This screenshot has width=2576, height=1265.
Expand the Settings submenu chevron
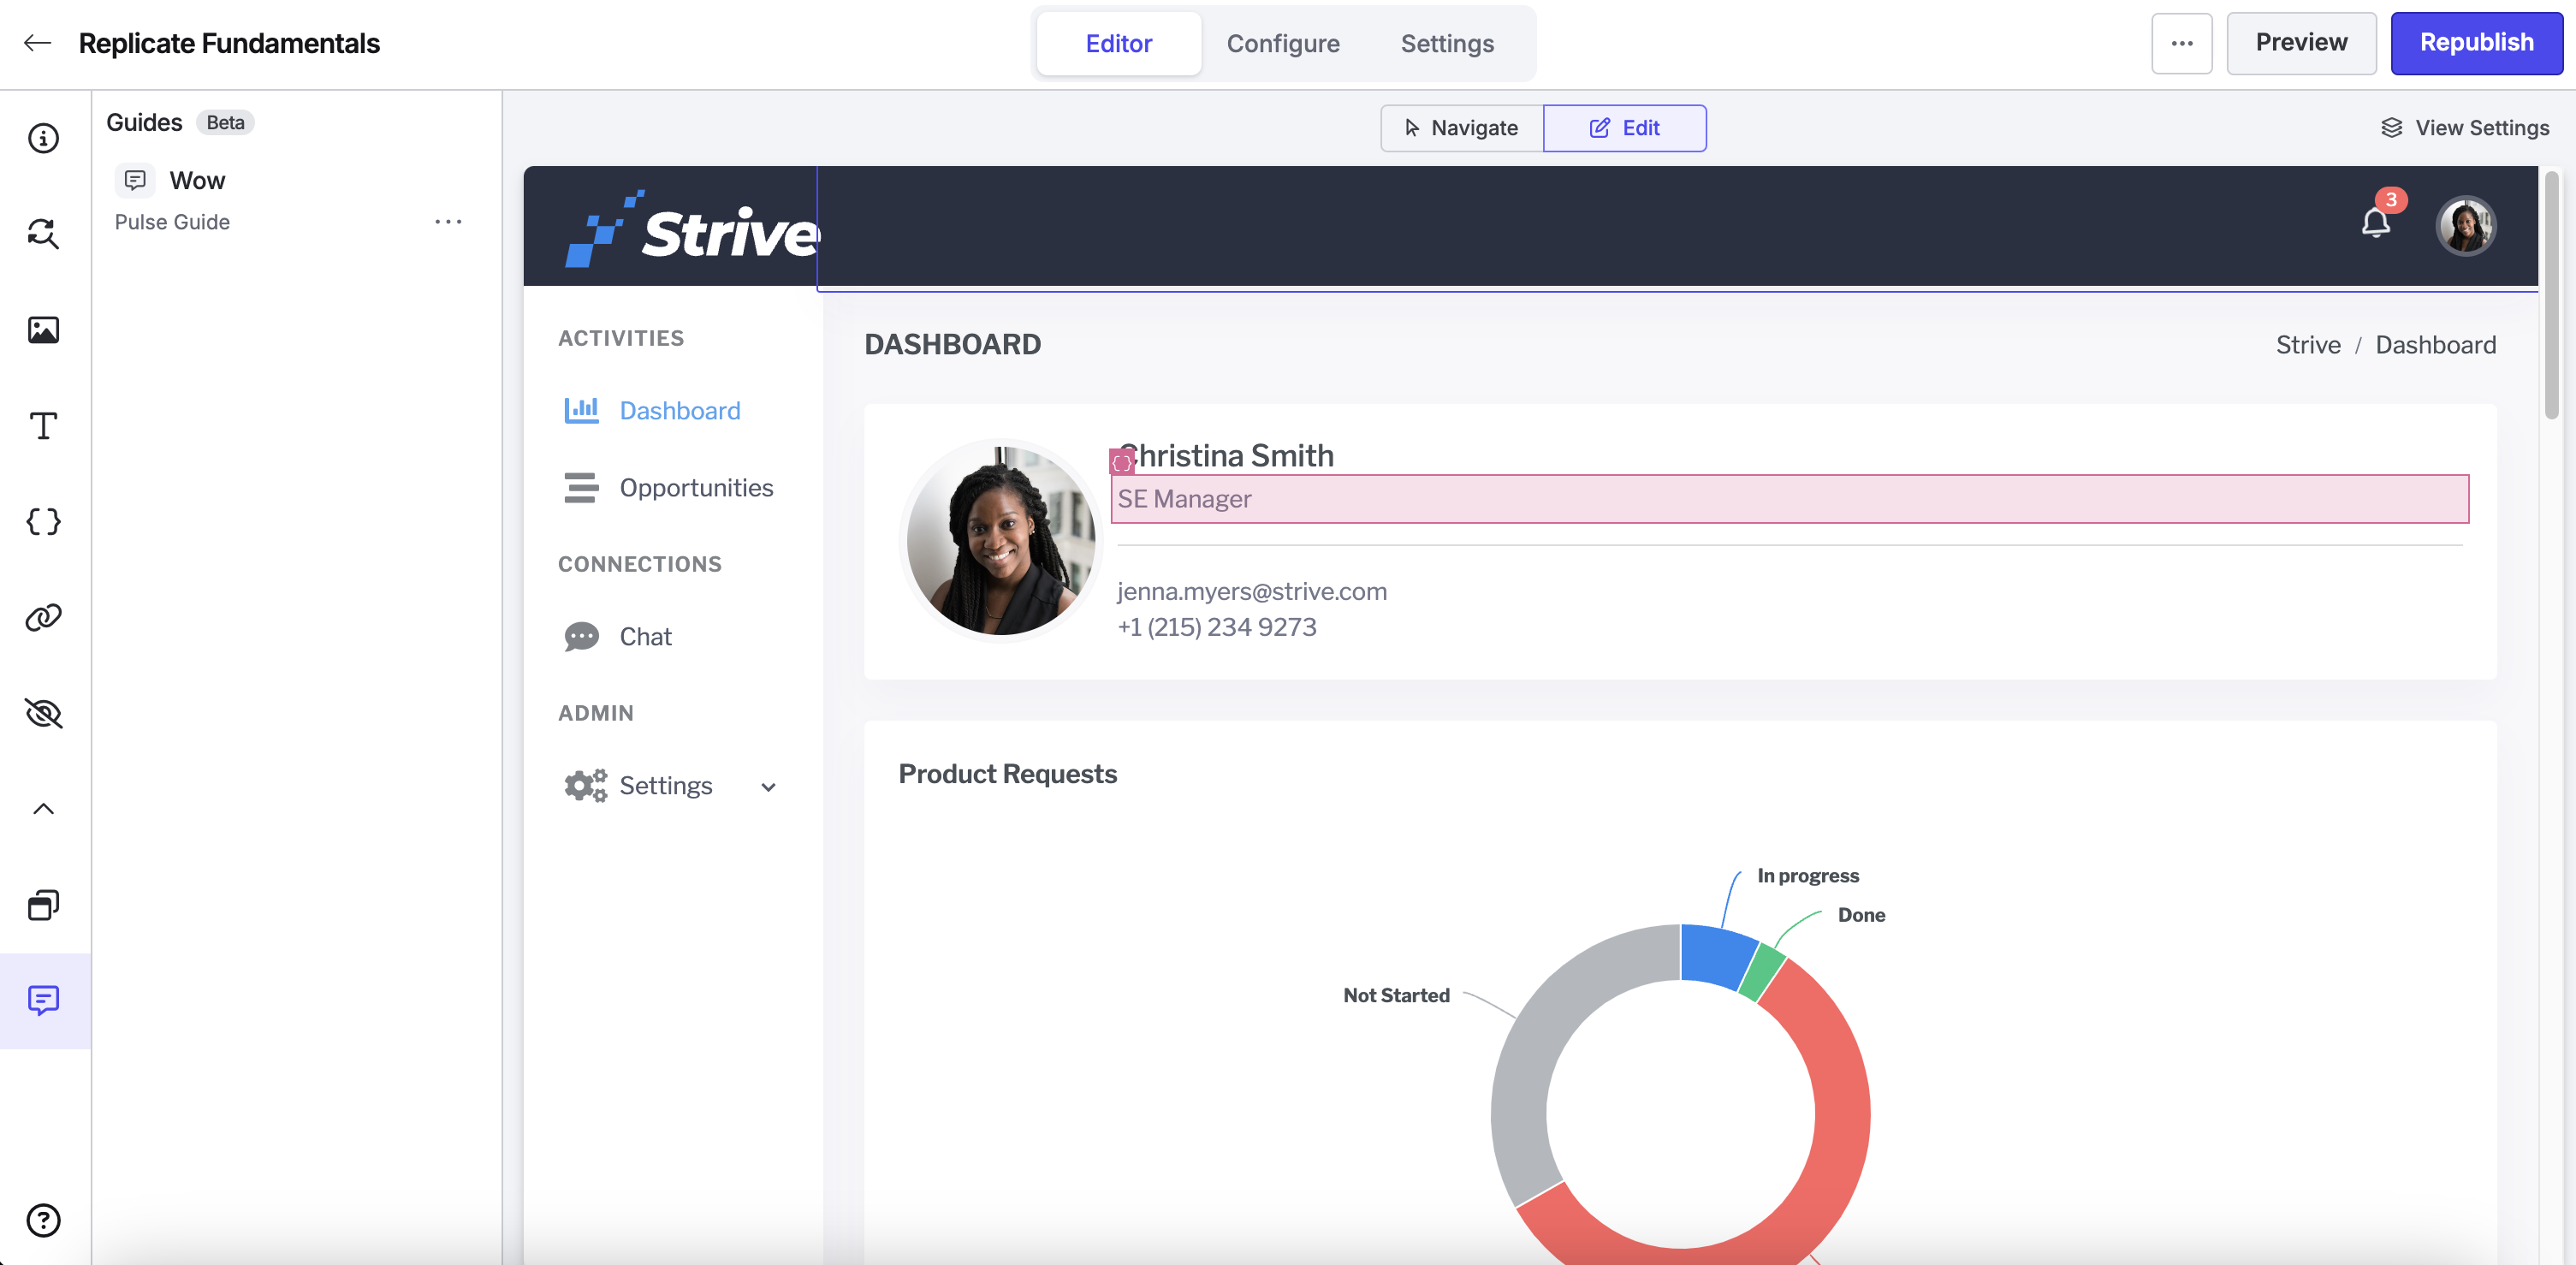[768, 787]
